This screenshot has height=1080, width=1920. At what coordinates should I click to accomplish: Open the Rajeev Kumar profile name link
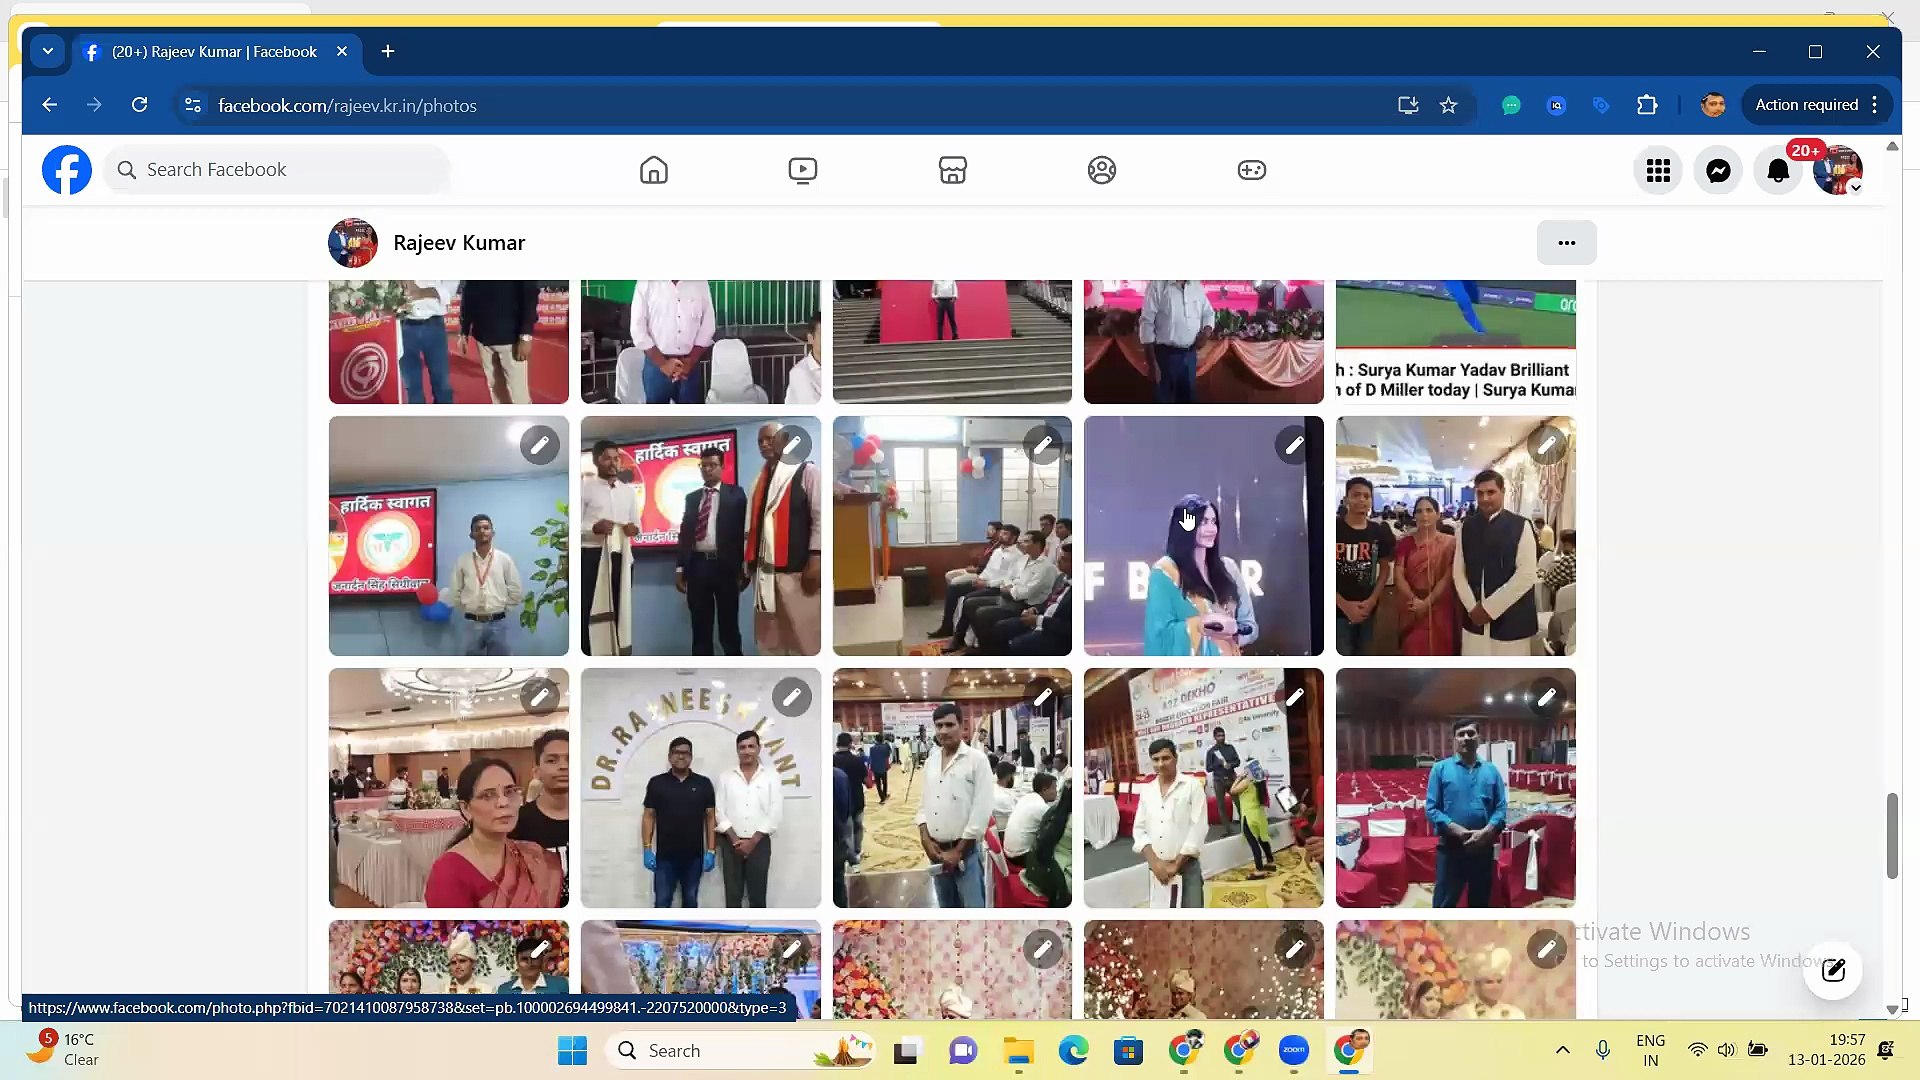pyautogui.click(x=458, y=242)
